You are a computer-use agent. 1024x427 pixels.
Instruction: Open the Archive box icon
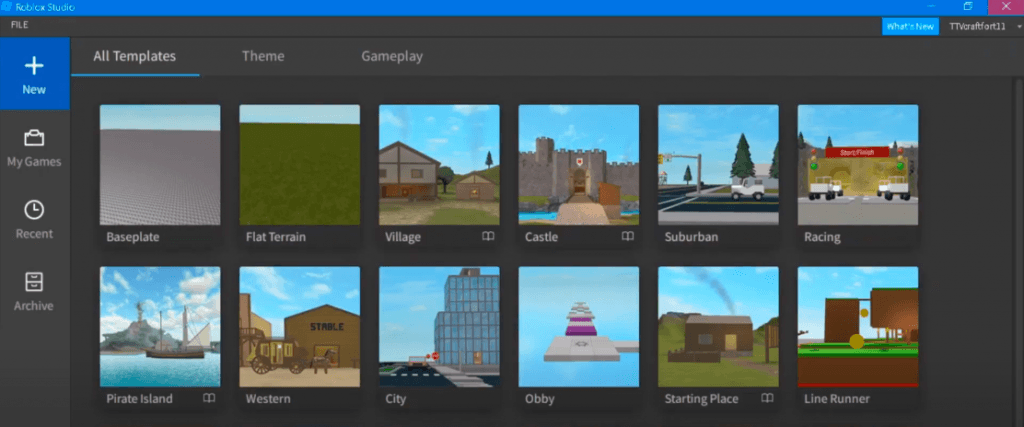(34, 281)
